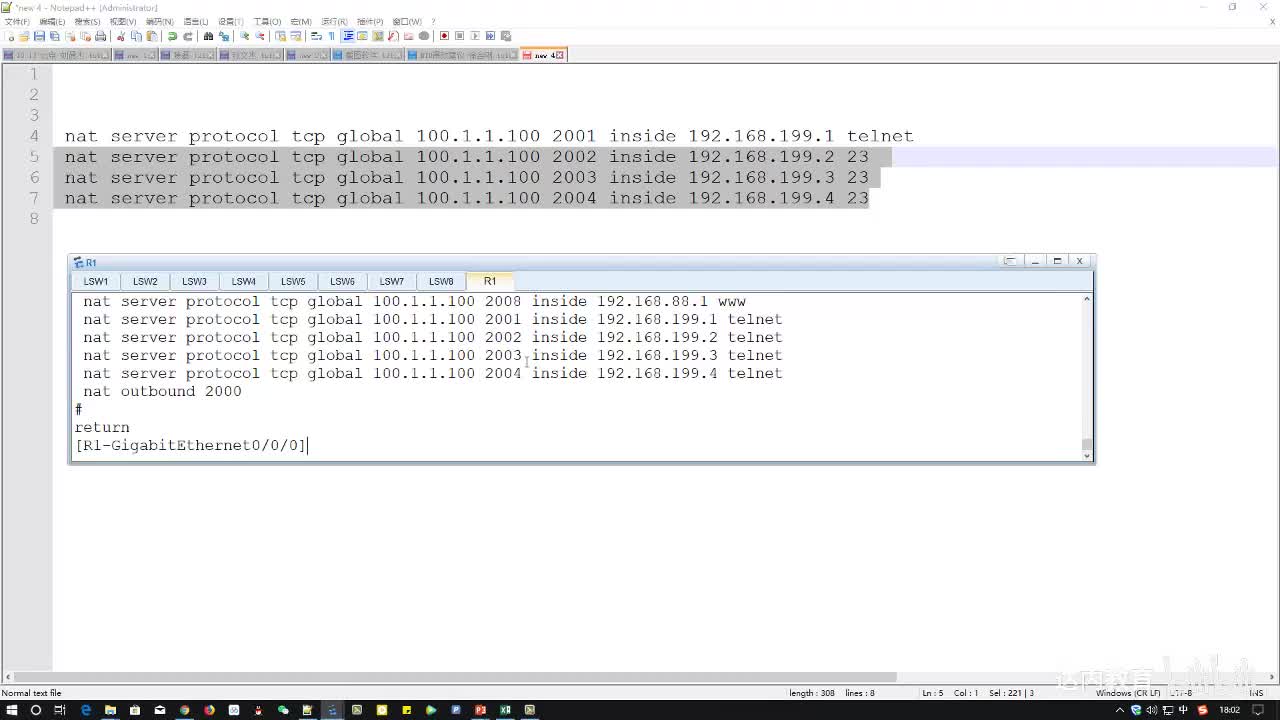Viewport: 1280px width, 720px height.
Task: Click the R1 terminal scroll-up arrow
Action: tap(1087, 299)
